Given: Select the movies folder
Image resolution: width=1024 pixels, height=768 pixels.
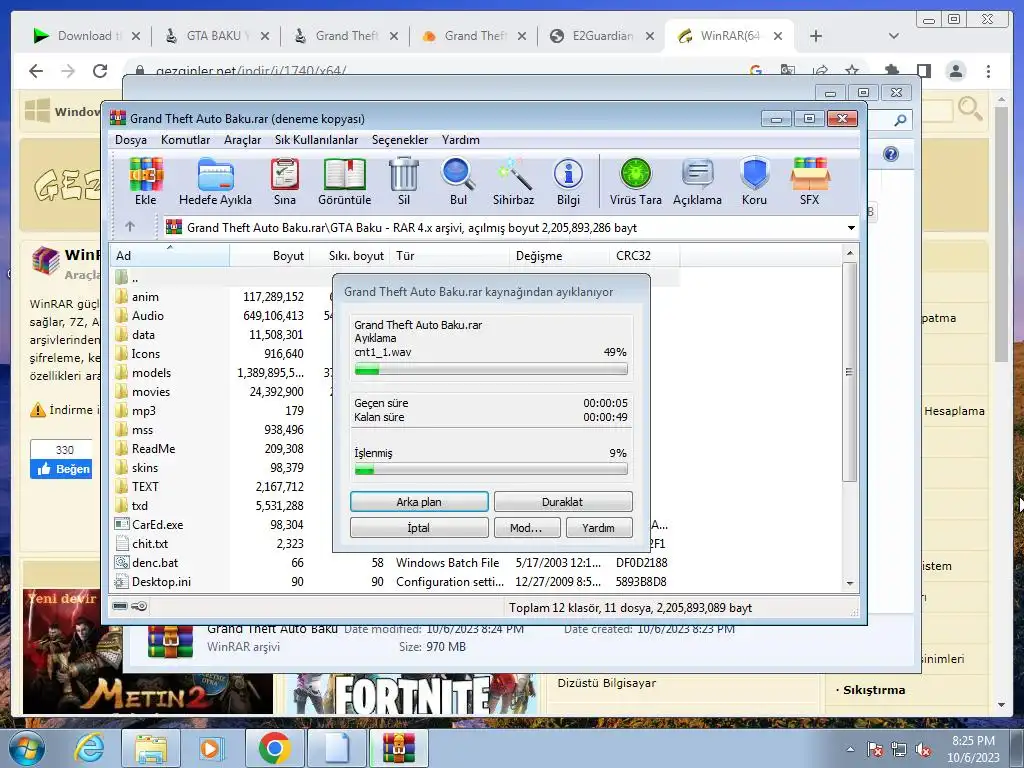Looking at the screenshot, I should click(x=150, y=391).
